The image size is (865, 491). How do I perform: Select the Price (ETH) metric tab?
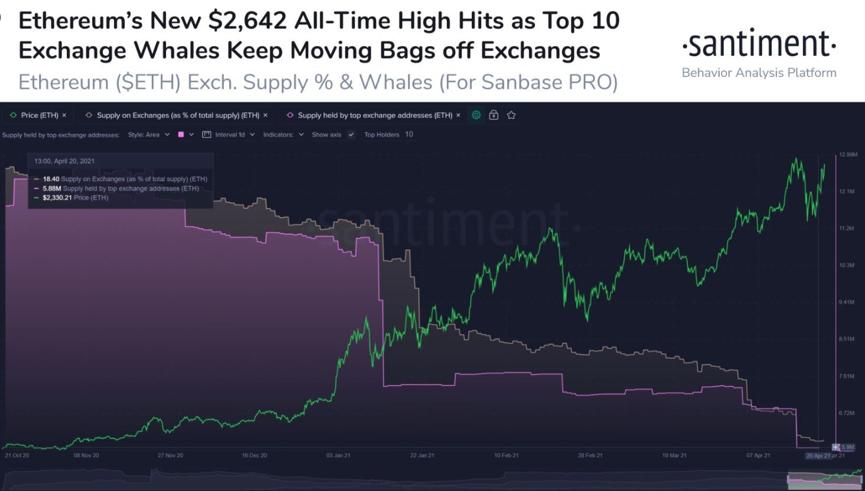[40, 115]
